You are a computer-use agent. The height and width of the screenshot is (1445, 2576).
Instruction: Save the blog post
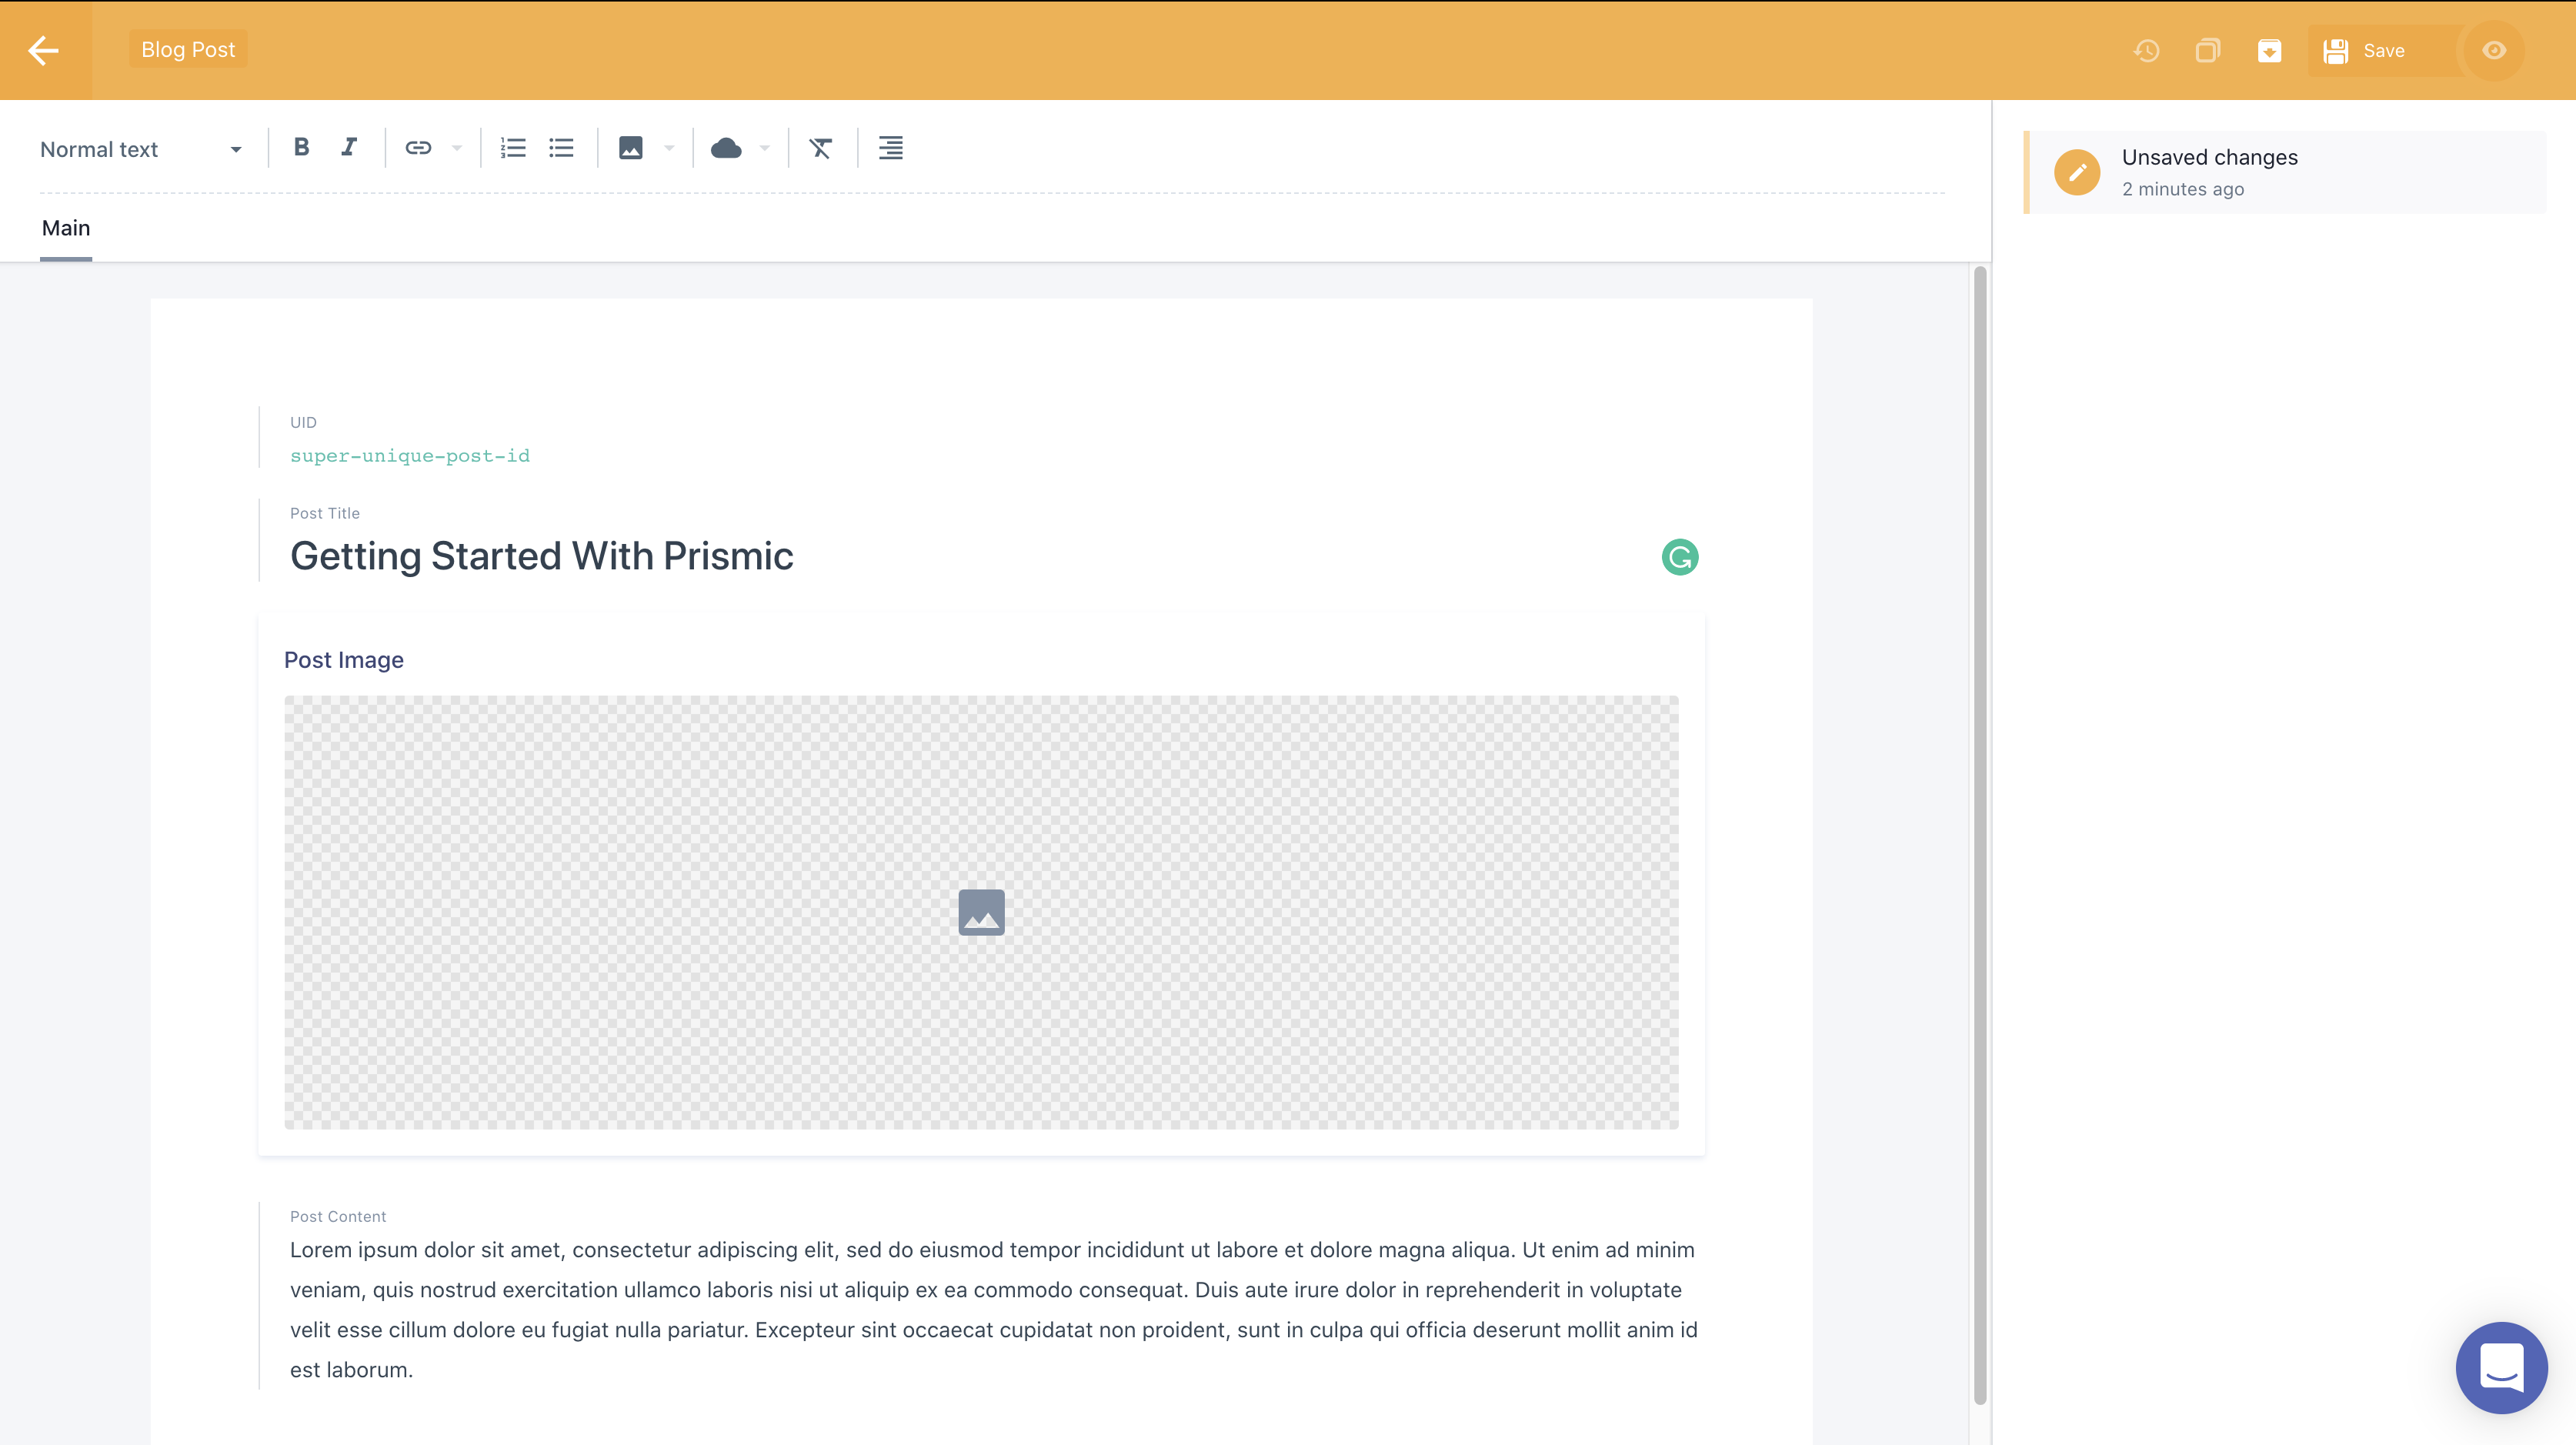coord(2382,51)
